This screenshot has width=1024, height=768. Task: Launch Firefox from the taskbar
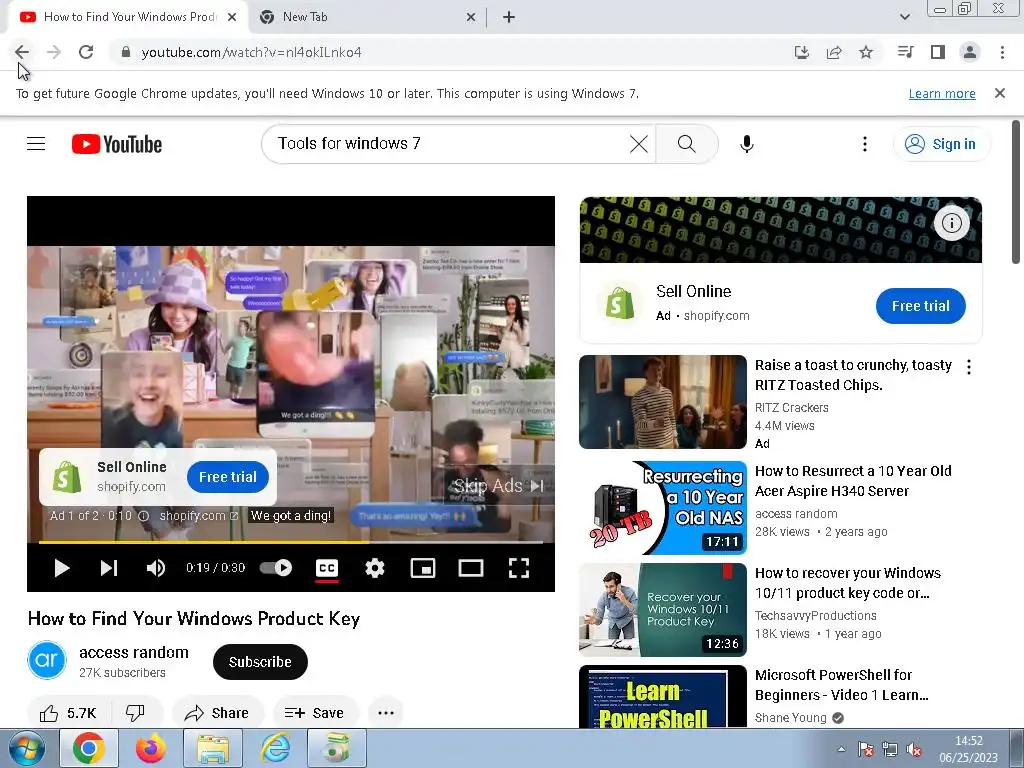click(x=151, y=748)
